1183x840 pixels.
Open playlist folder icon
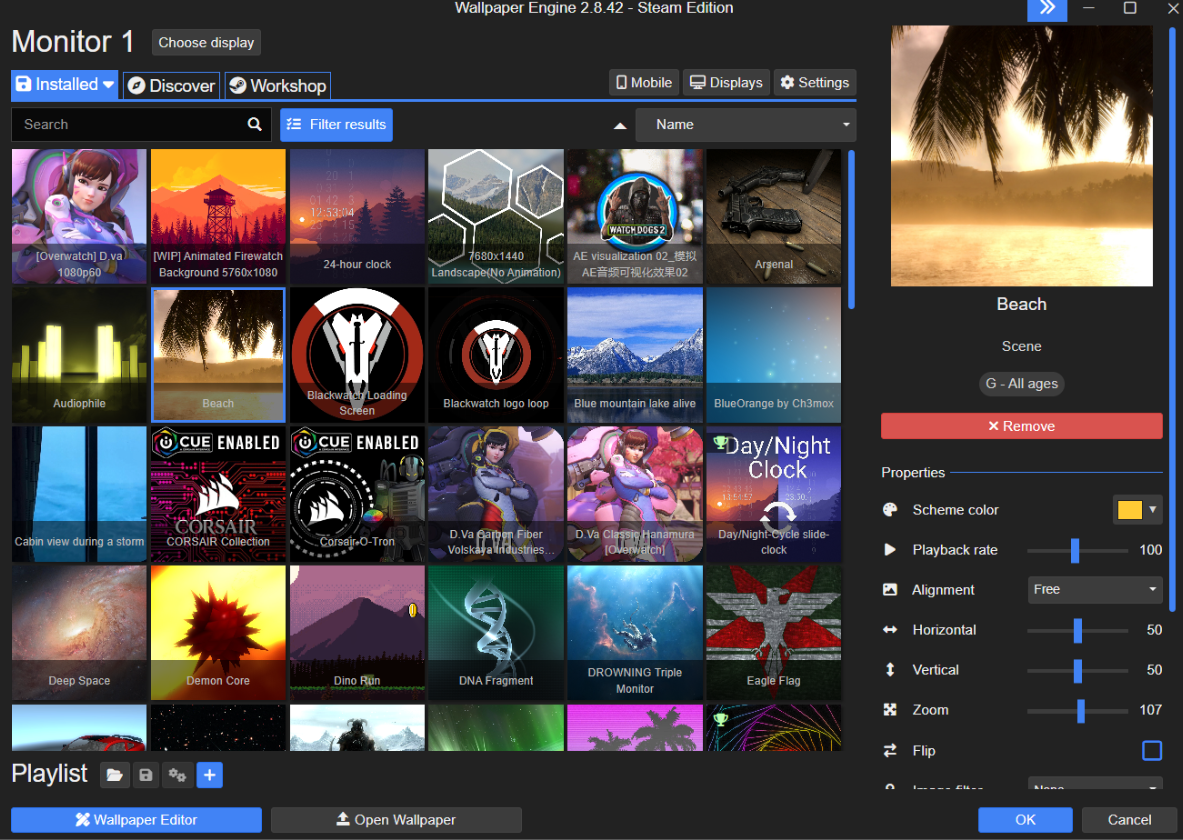coord(115,775)
